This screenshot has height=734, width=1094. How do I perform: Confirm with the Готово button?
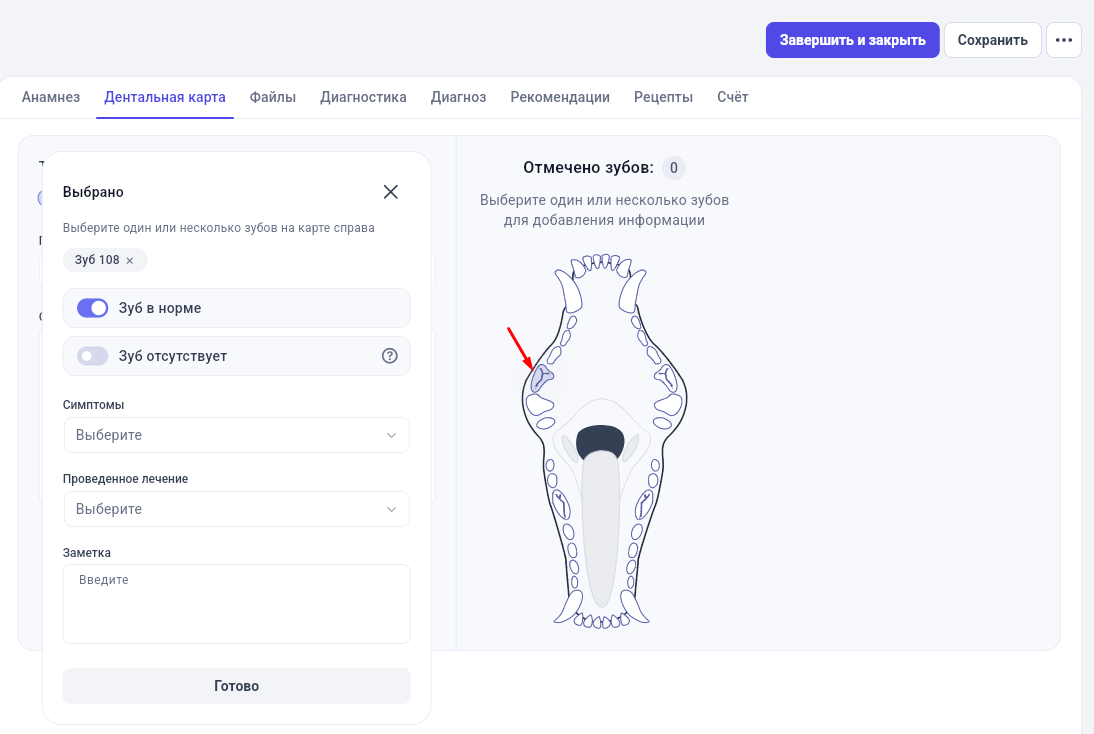pos(237,686)
